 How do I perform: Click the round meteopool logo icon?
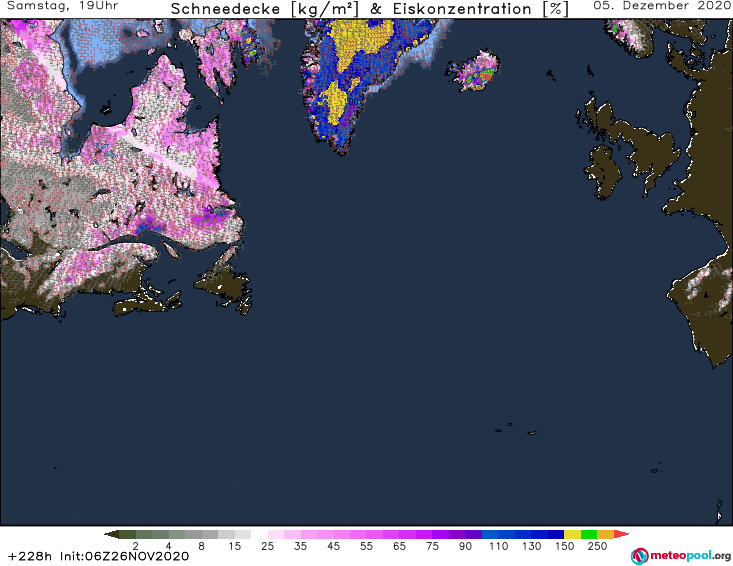coord(639,556)
